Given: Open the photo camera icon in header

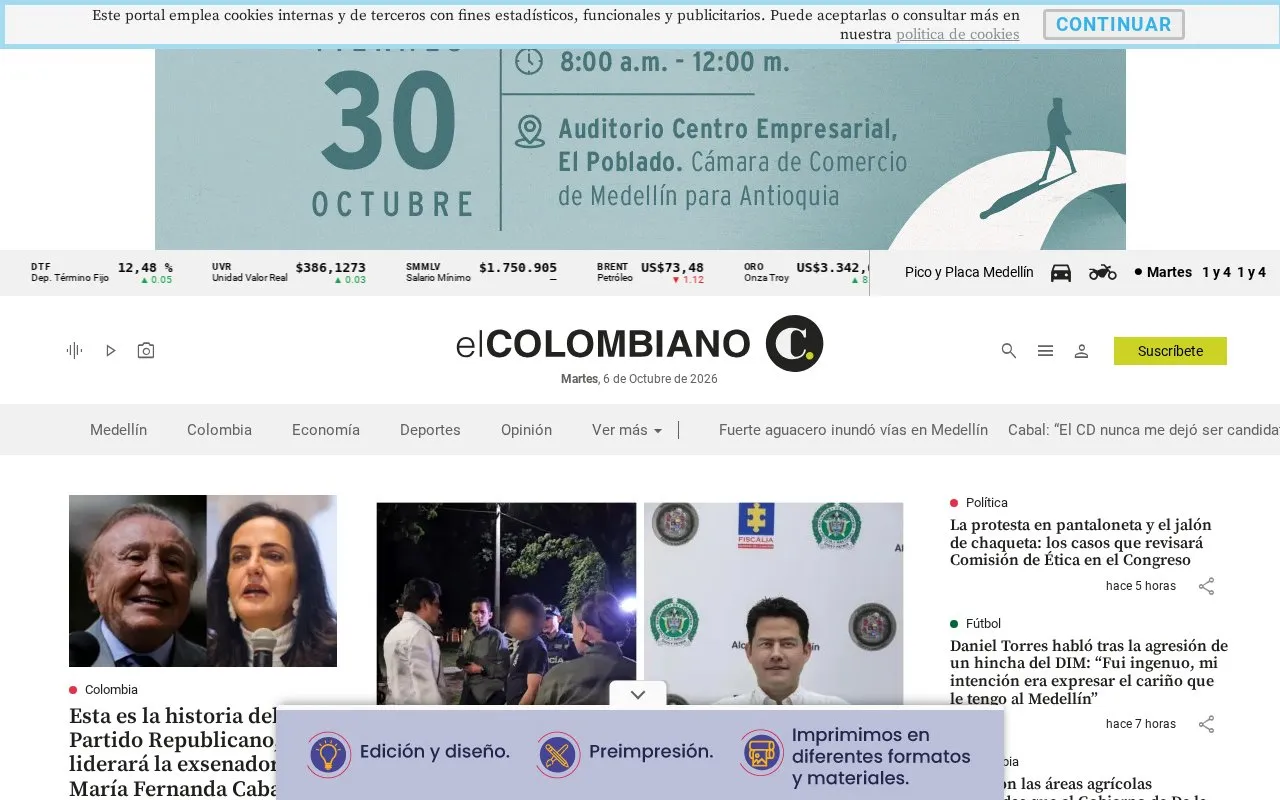Looking at the screenshot, I should (146, 350).
